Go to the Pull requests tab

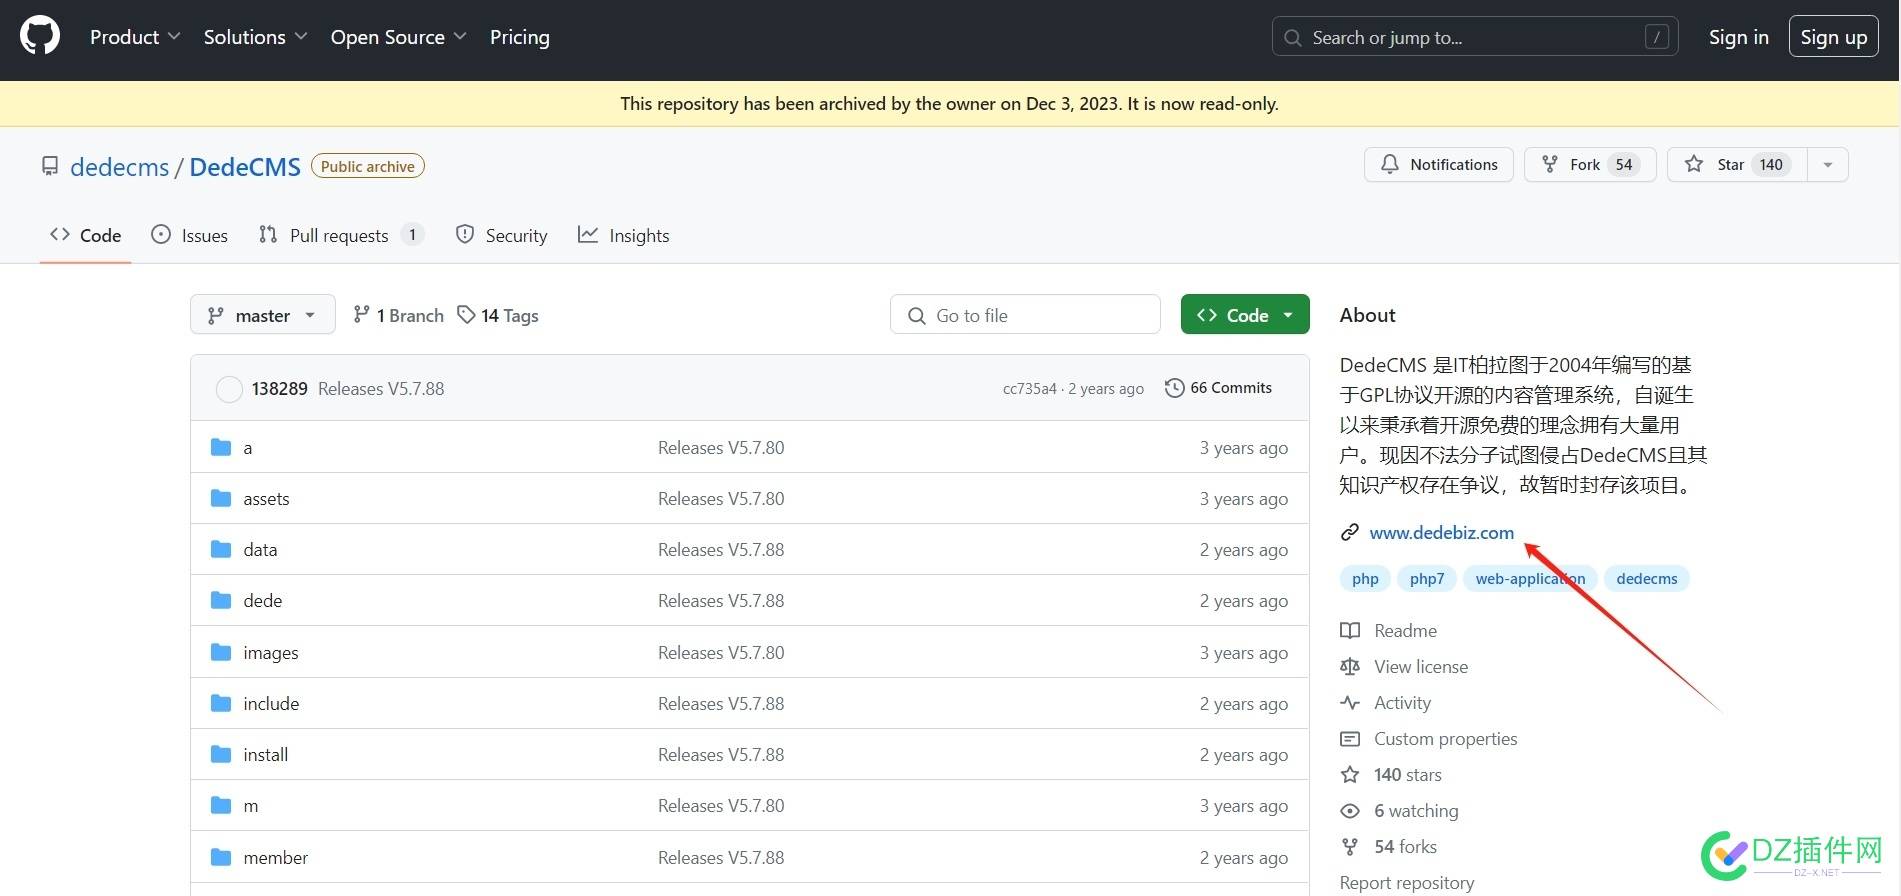tap(340, 236)
